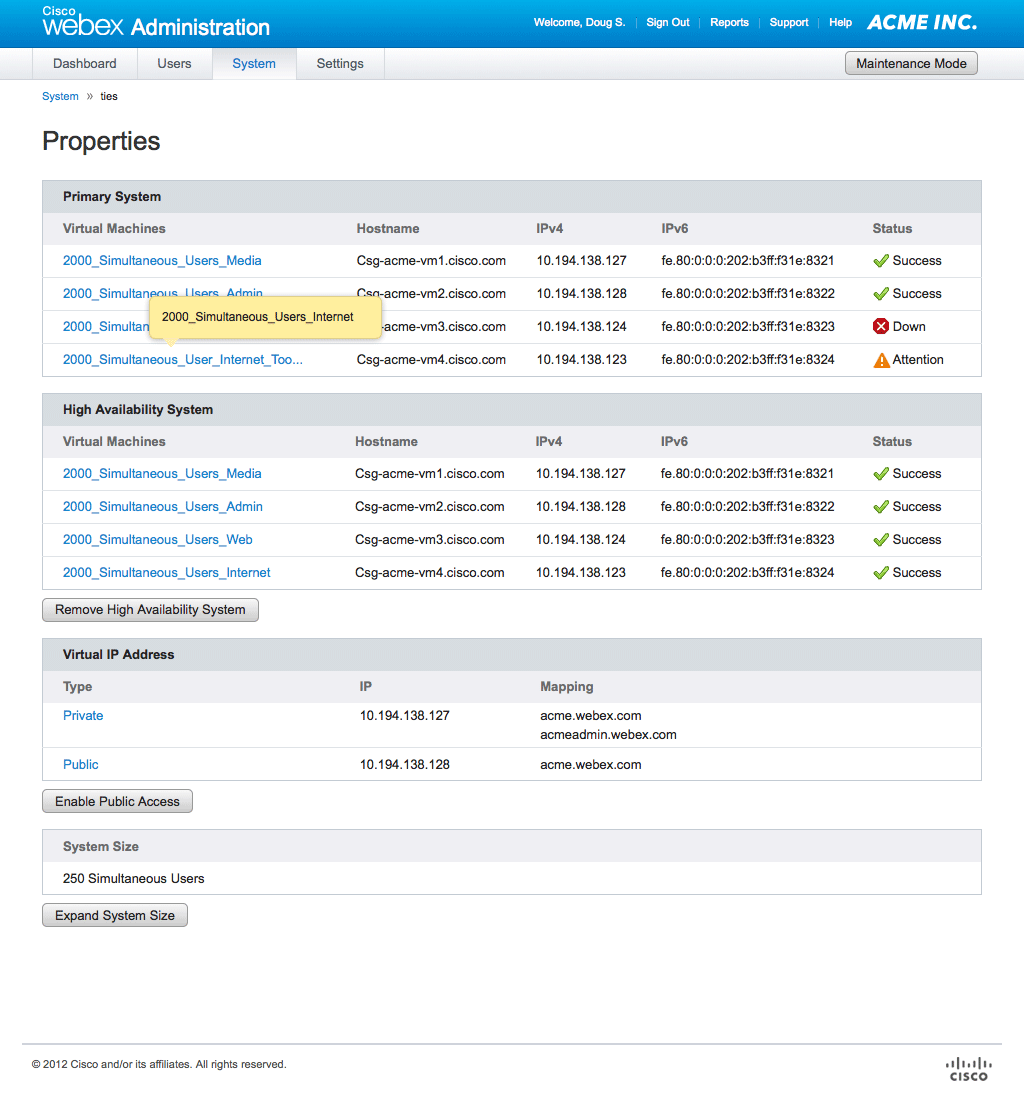
Task: Switch to the Users tab
Action: 174,64
